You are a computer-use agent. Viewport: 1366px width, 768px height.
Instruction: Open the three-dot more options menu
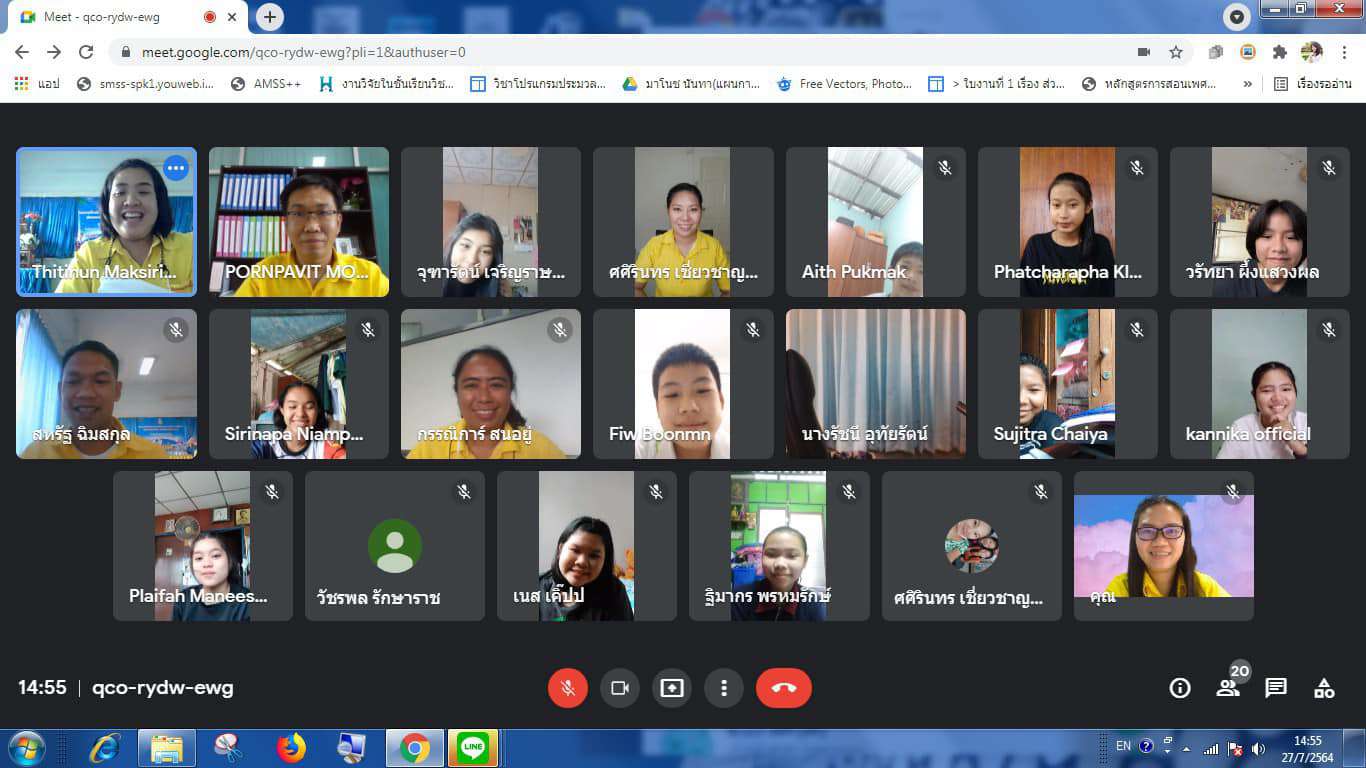[723, 688]
